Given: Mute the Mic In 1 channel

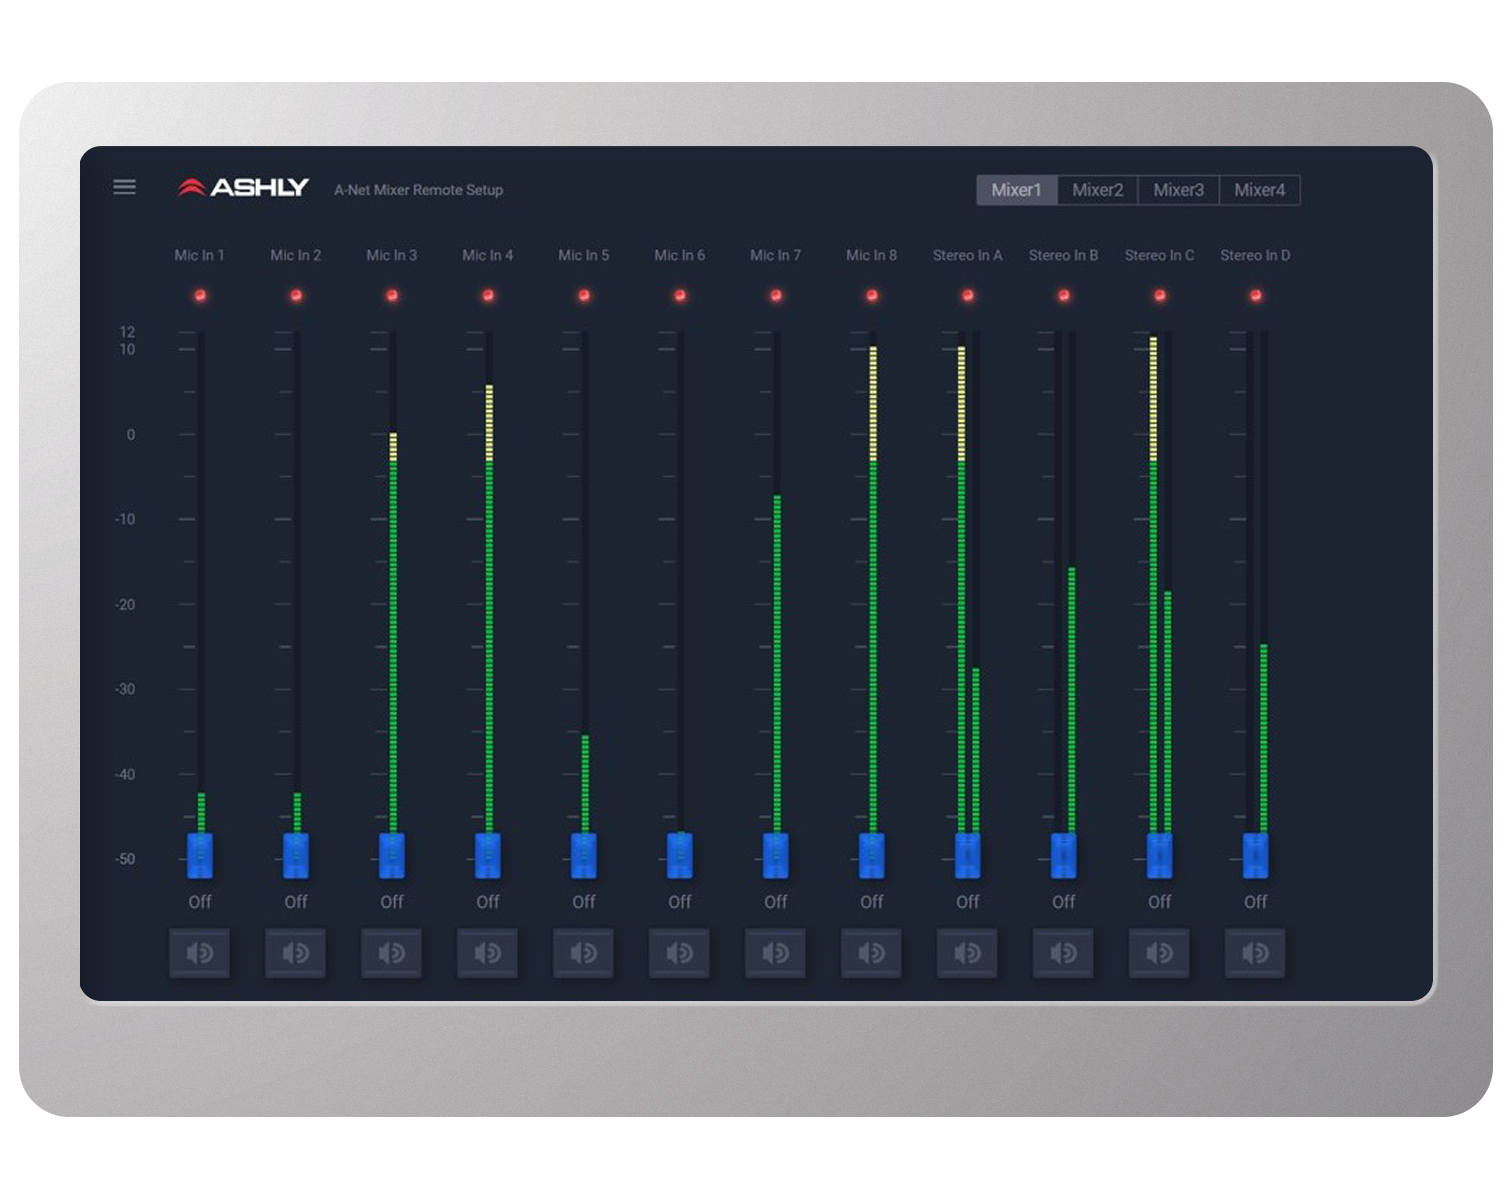Looking at the screenshot, I should pyautogui.click(x=200, y=953).
